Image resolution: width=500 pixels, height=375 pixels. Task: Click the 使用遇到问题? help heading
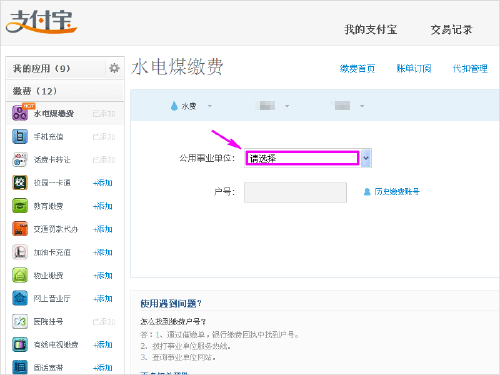tap(171, 303)
